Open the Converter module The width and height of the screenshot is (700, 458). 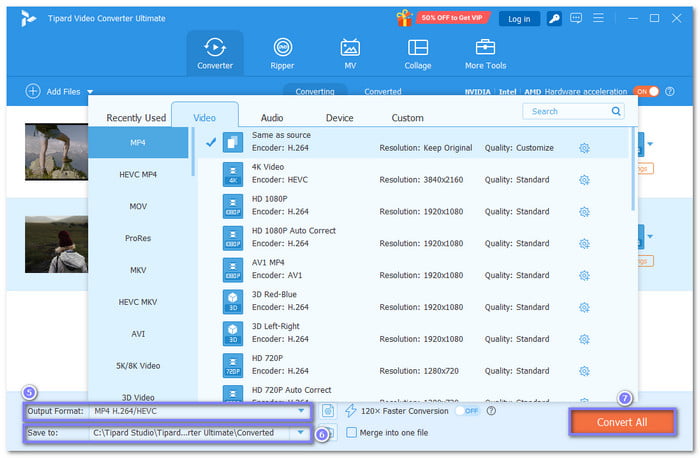coord(215,53)
